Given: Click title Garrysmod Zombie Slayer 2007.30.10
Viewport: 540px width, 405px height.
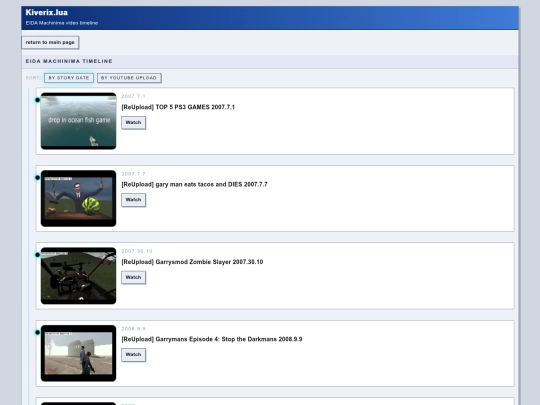Looking at the screenshot, I should 192,262.
